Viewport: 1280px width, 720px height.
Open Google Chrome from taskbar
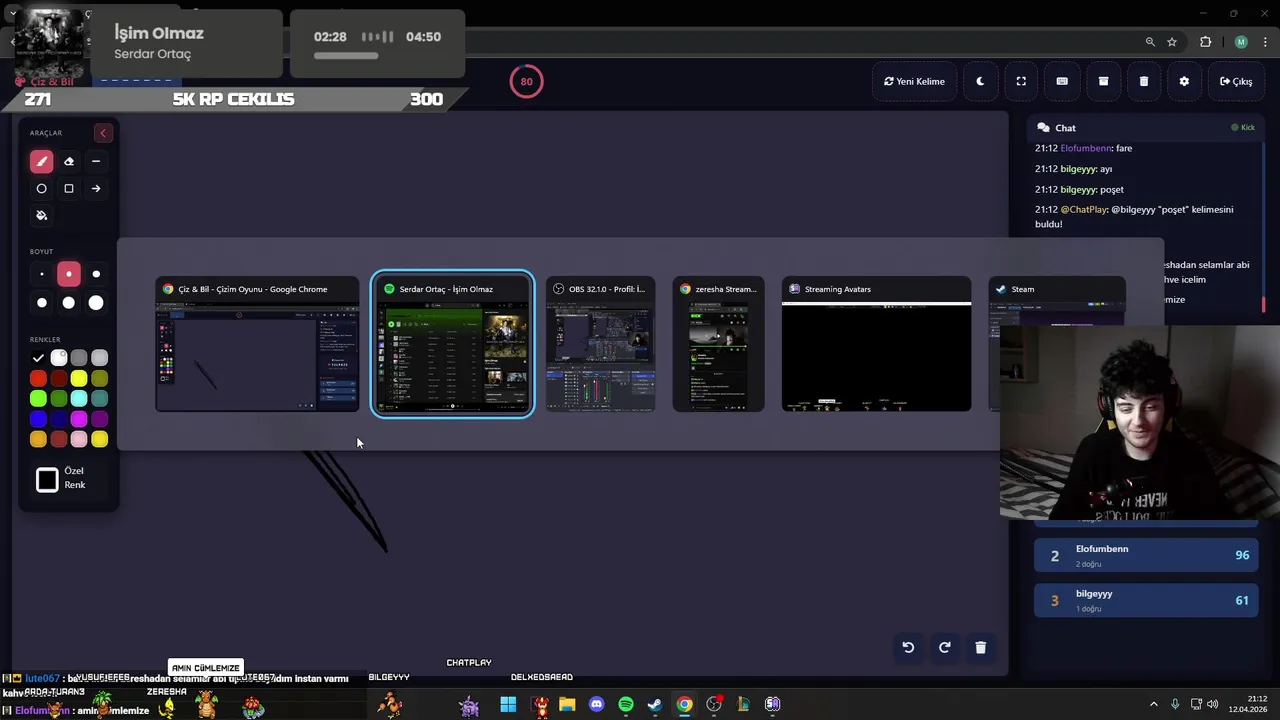pyautogui.click(x=684, y=704)
